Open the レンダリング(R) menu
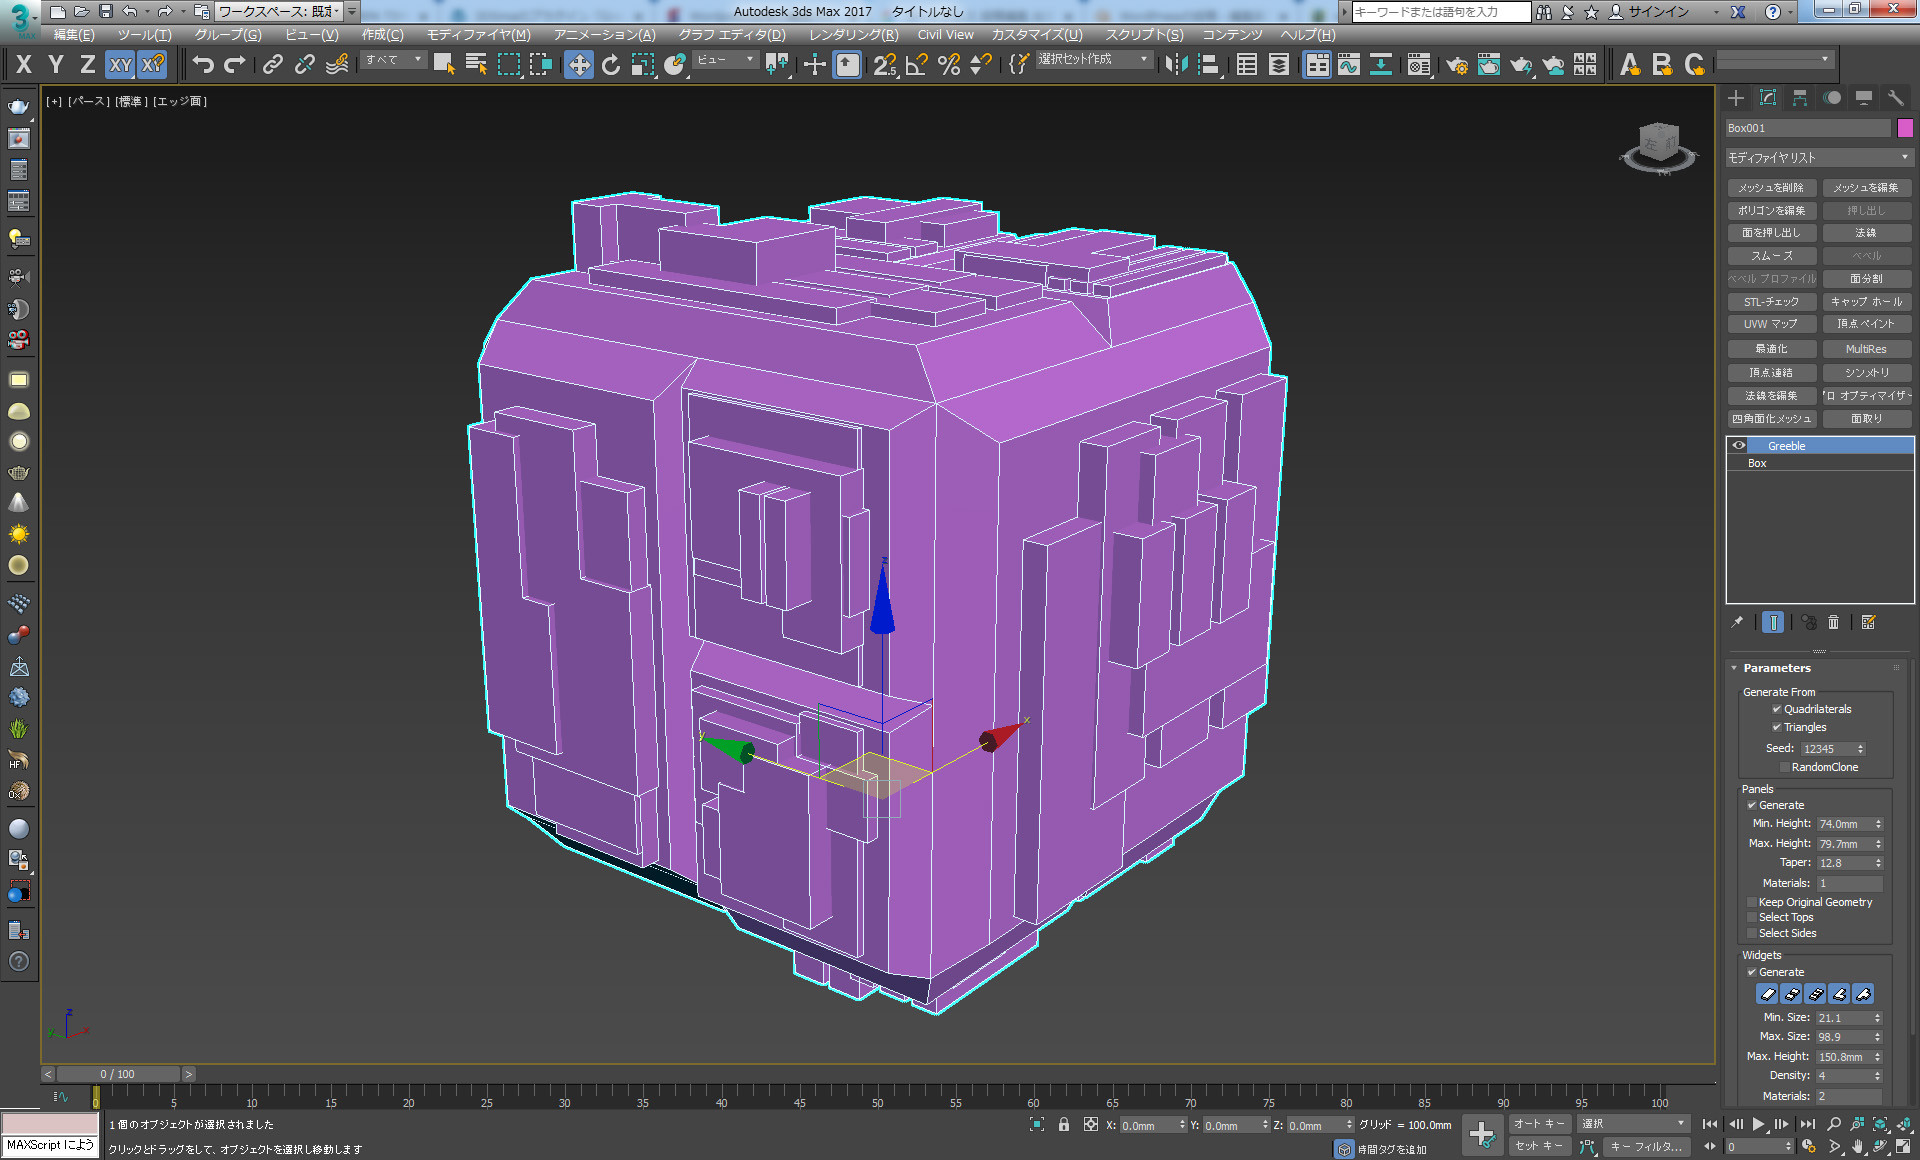Image resolution: width=1920 pixels, height=1160 pixels. click(853, 34)
